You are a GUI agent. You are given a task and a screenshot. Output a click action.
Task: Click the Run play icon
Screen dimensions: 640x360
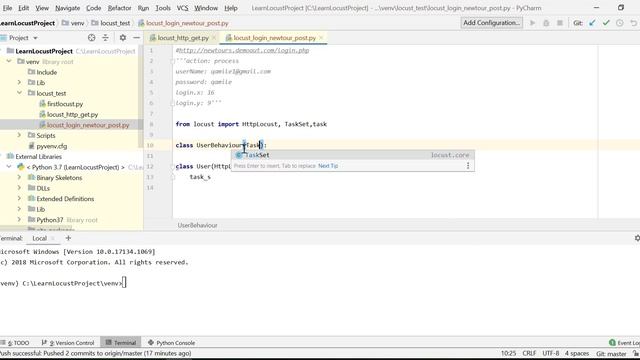[x=532, y=23]
